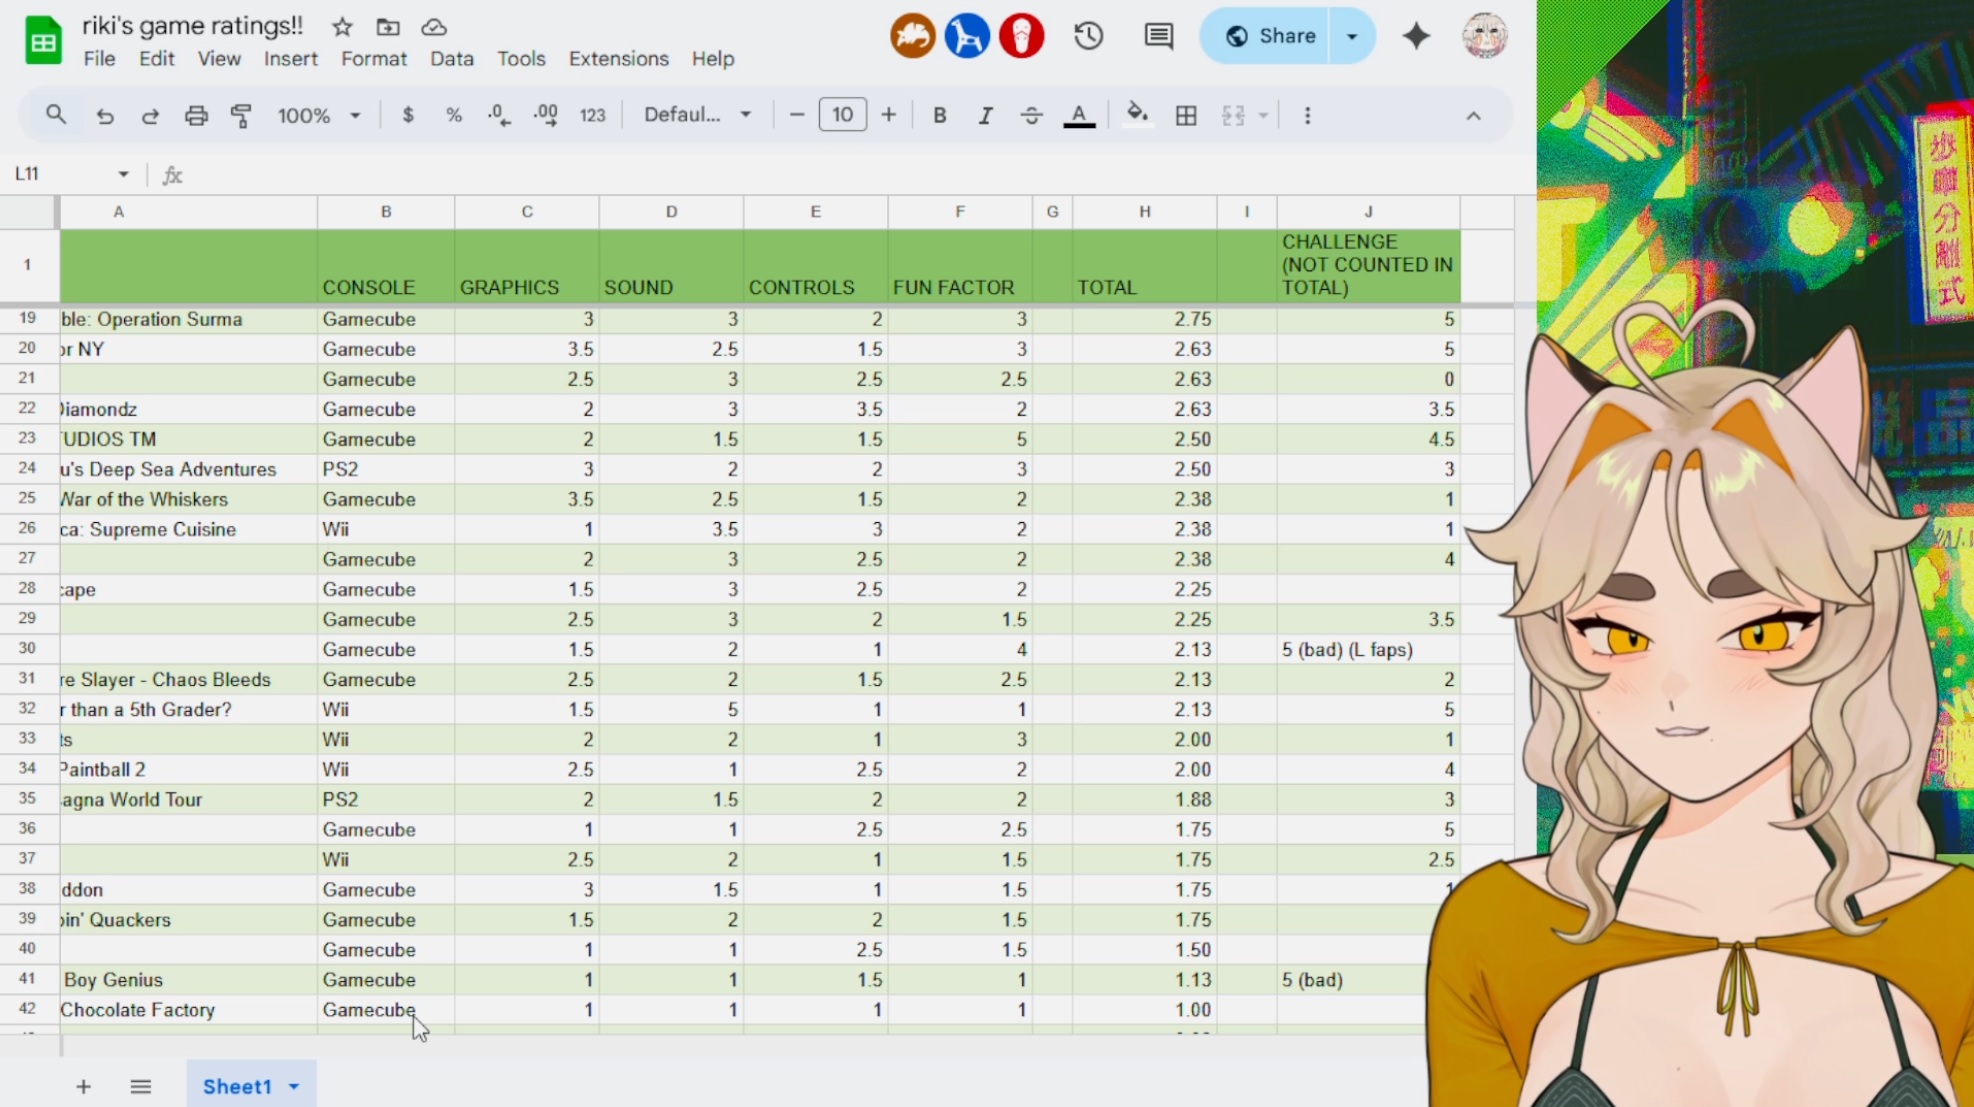Star the riki's game ratings document

click(x=342, y=27)
